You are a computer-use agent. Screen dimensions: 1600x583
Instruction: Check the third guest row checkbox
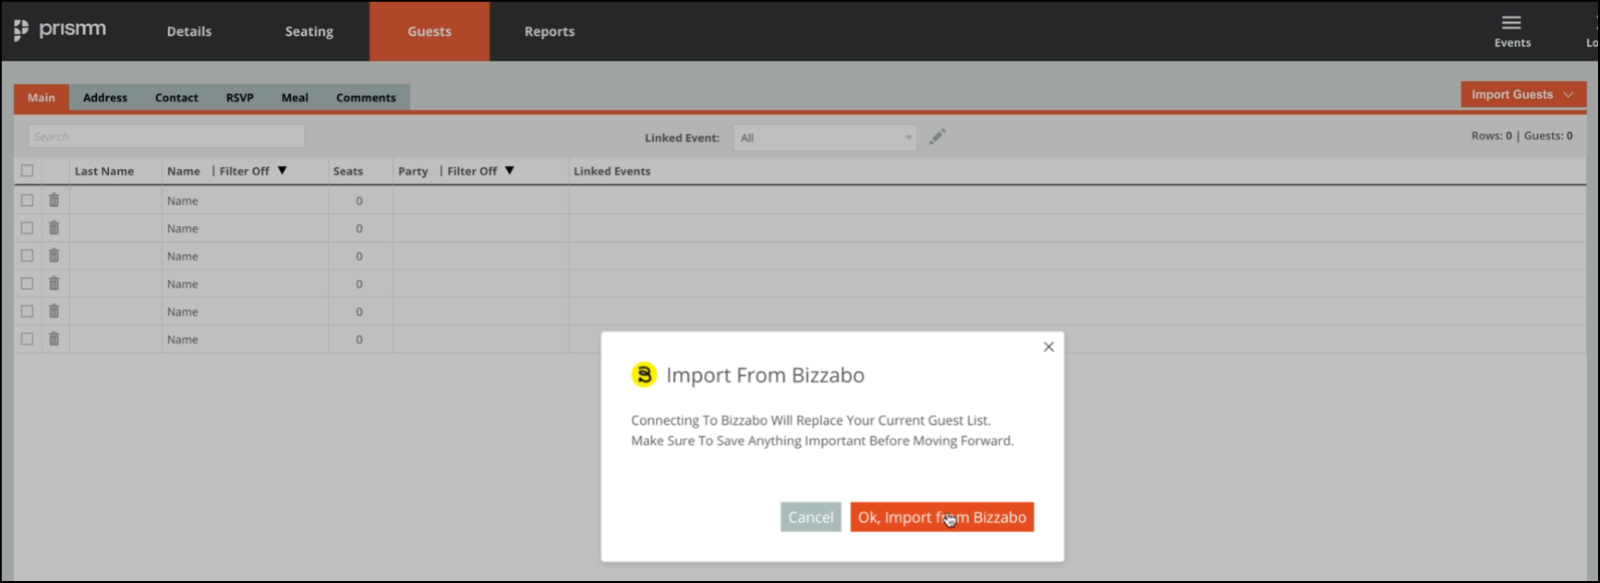[27, 256]
